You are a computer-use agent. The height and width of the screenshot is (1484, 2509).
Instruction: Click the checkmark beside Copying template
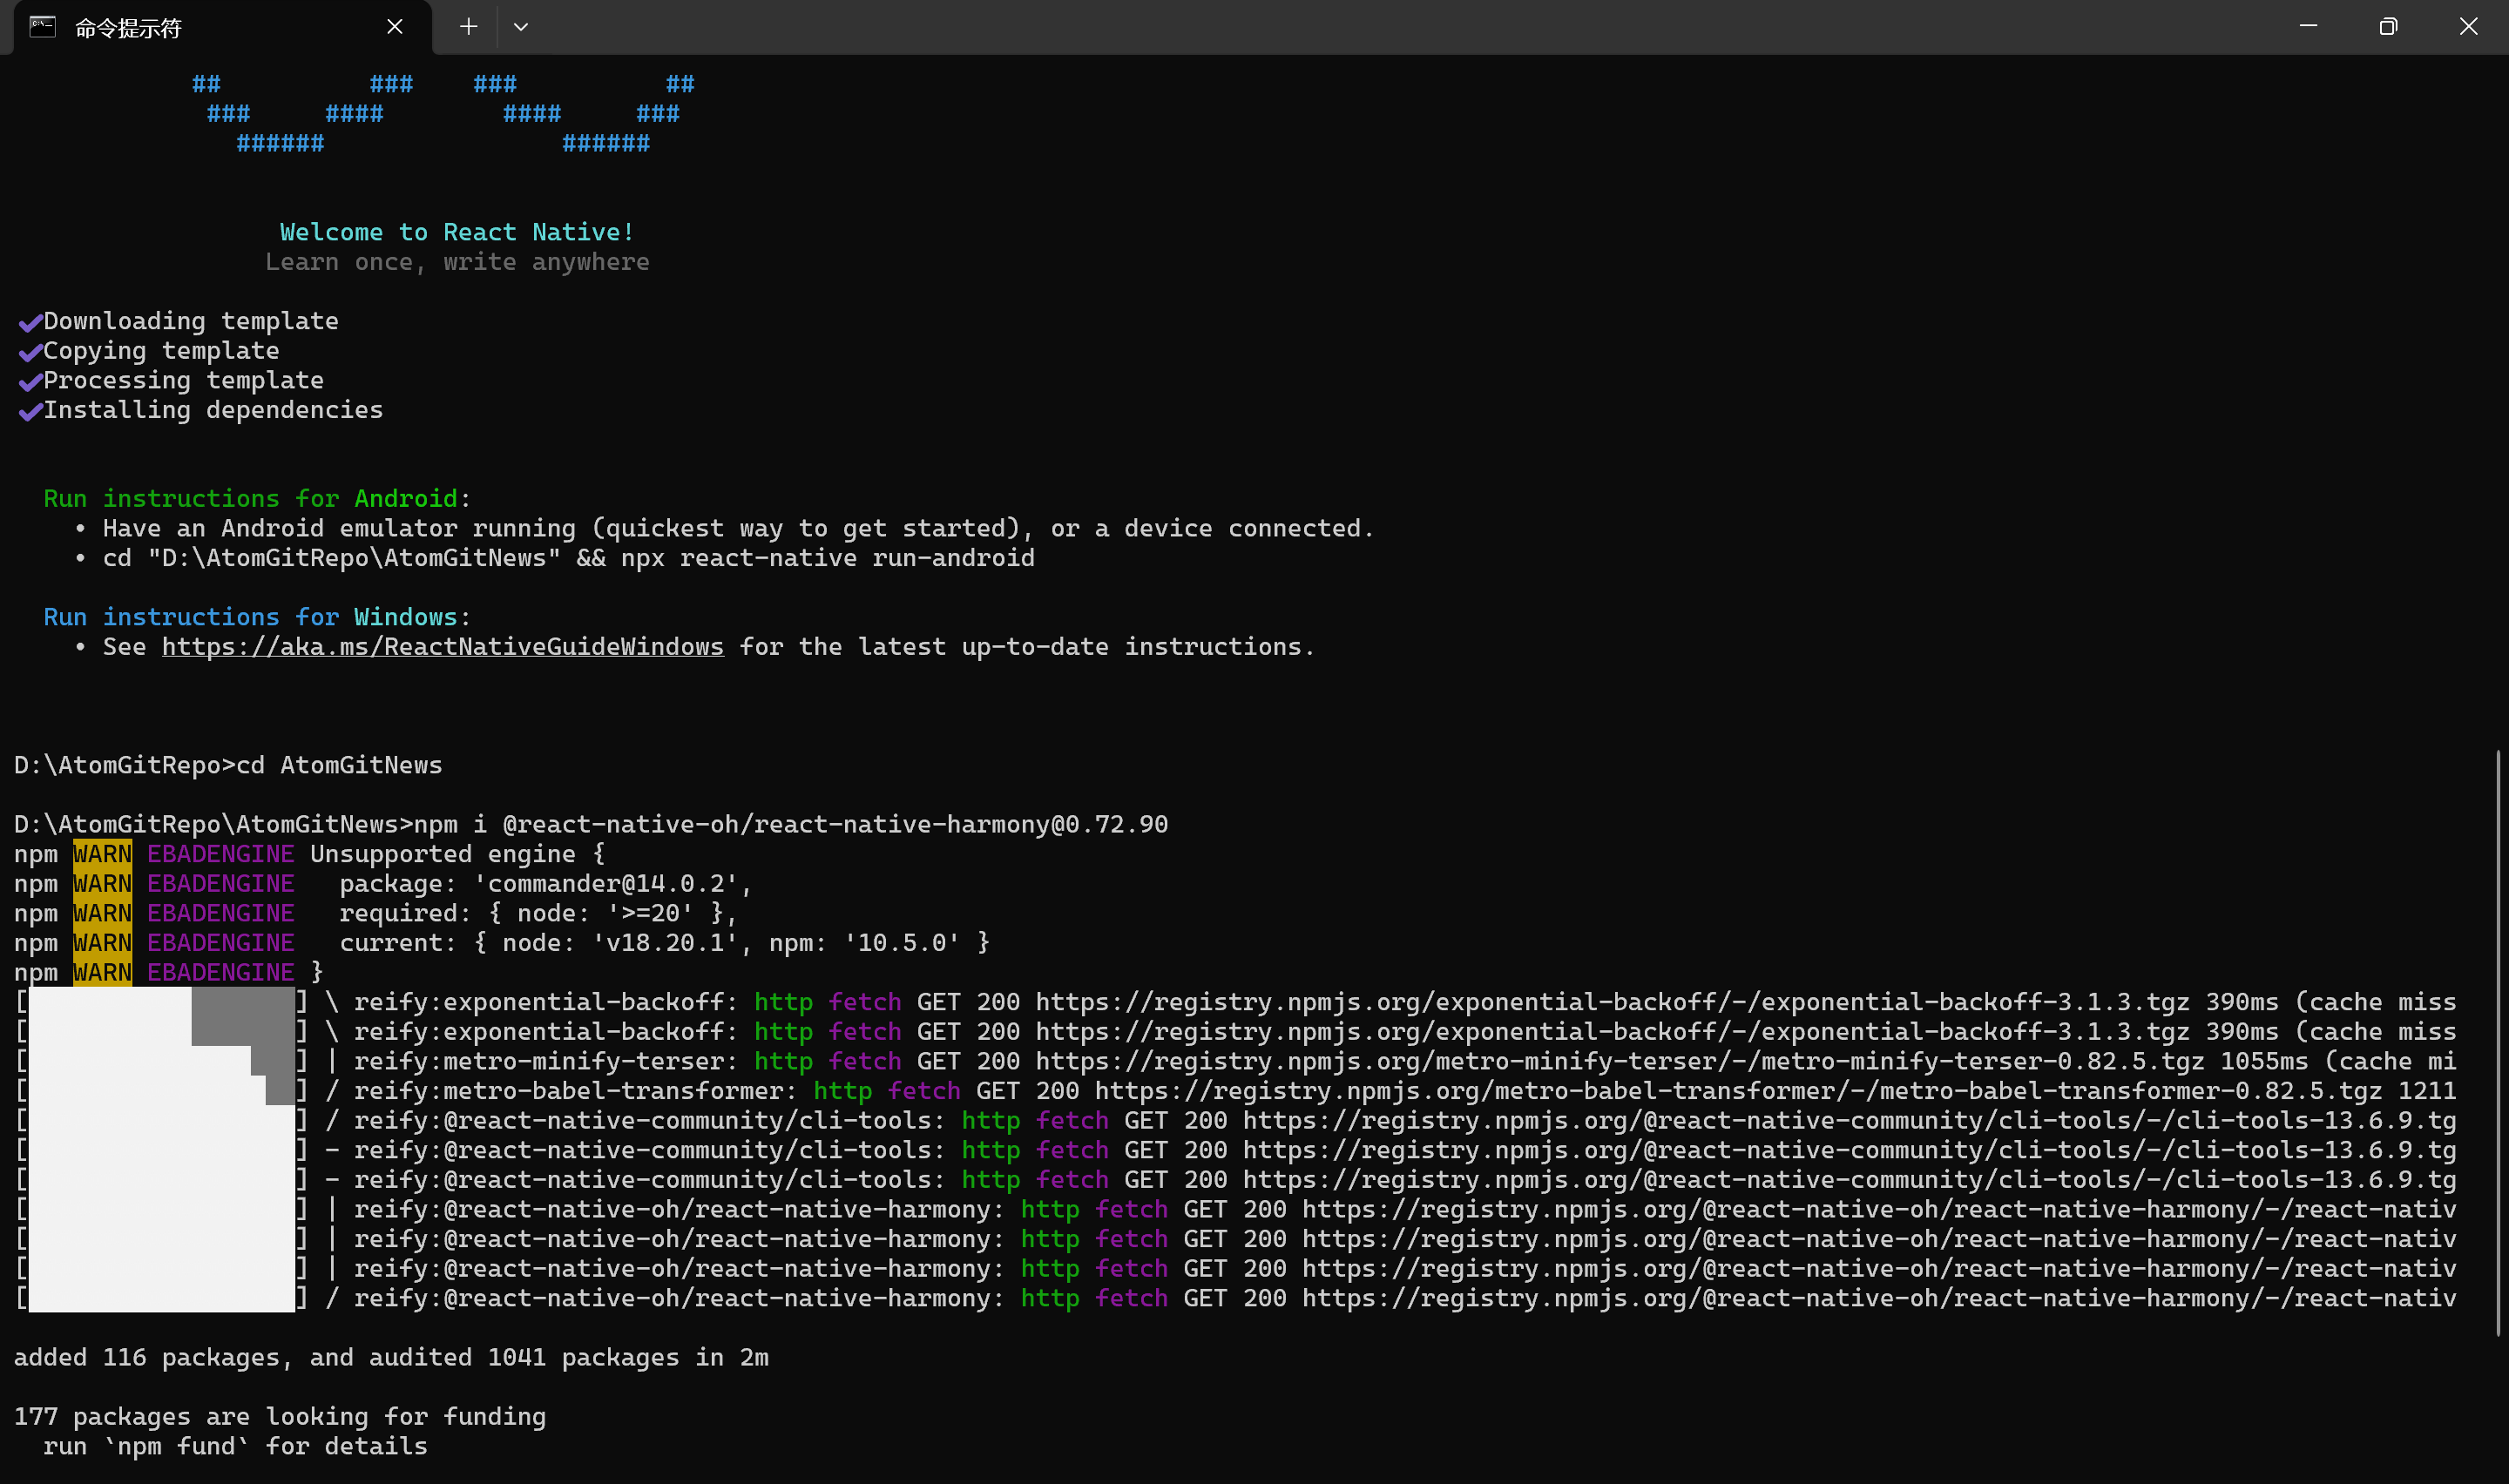tap(30, 352)
